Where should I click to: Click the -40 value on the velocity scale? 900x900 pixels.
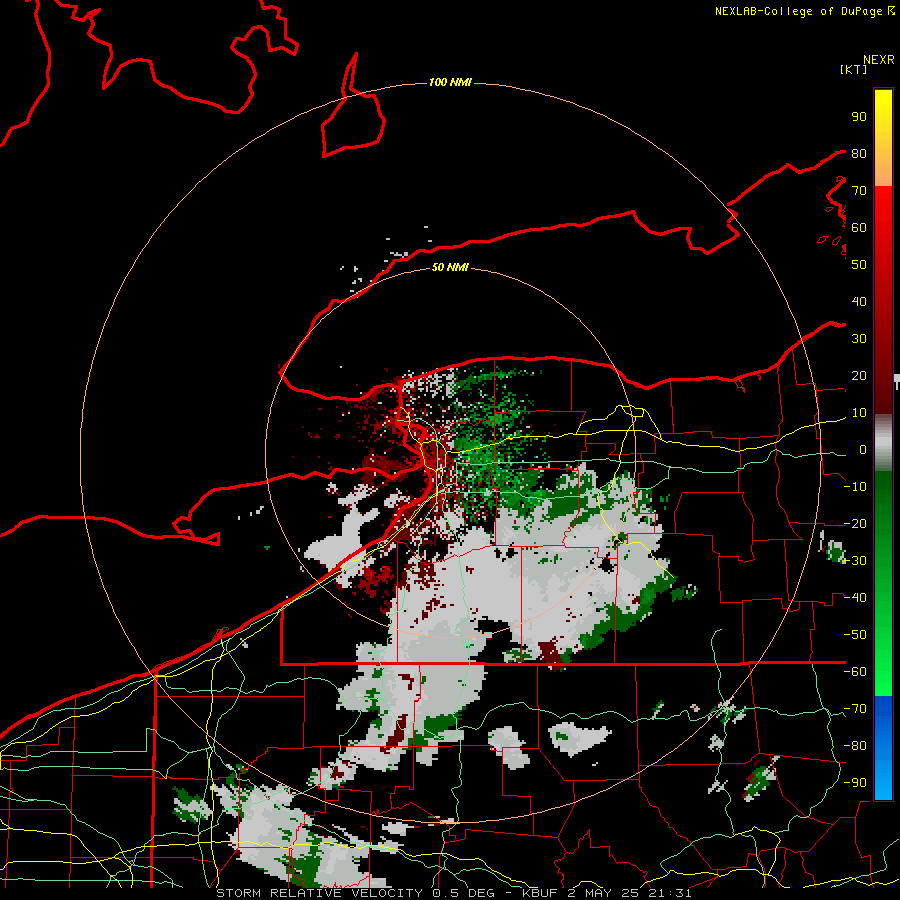855,598
